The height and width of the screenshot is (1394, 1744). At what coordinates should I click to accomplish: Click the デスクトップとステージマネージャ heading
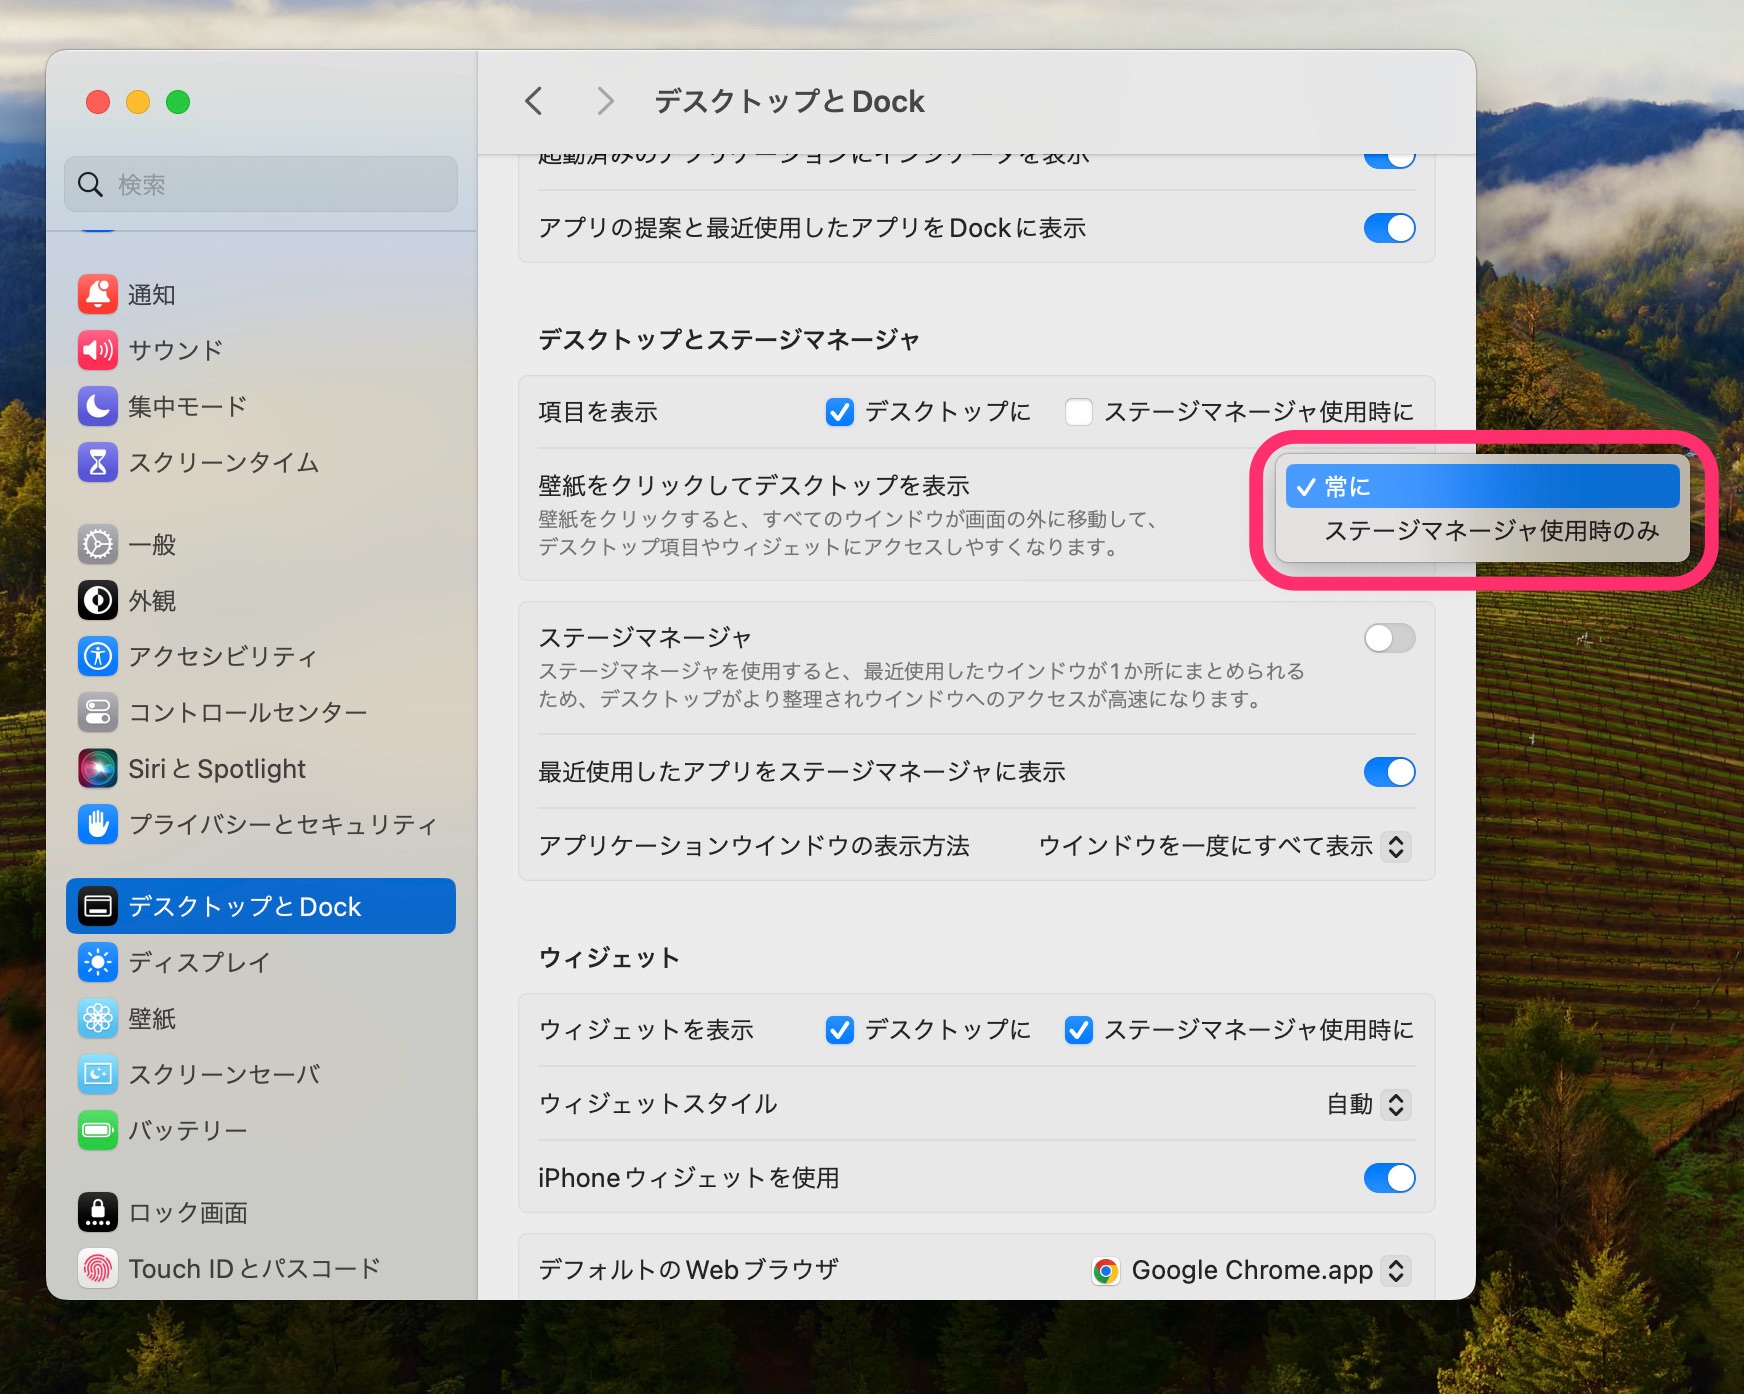pyautogui.click(x=728, y=340)
